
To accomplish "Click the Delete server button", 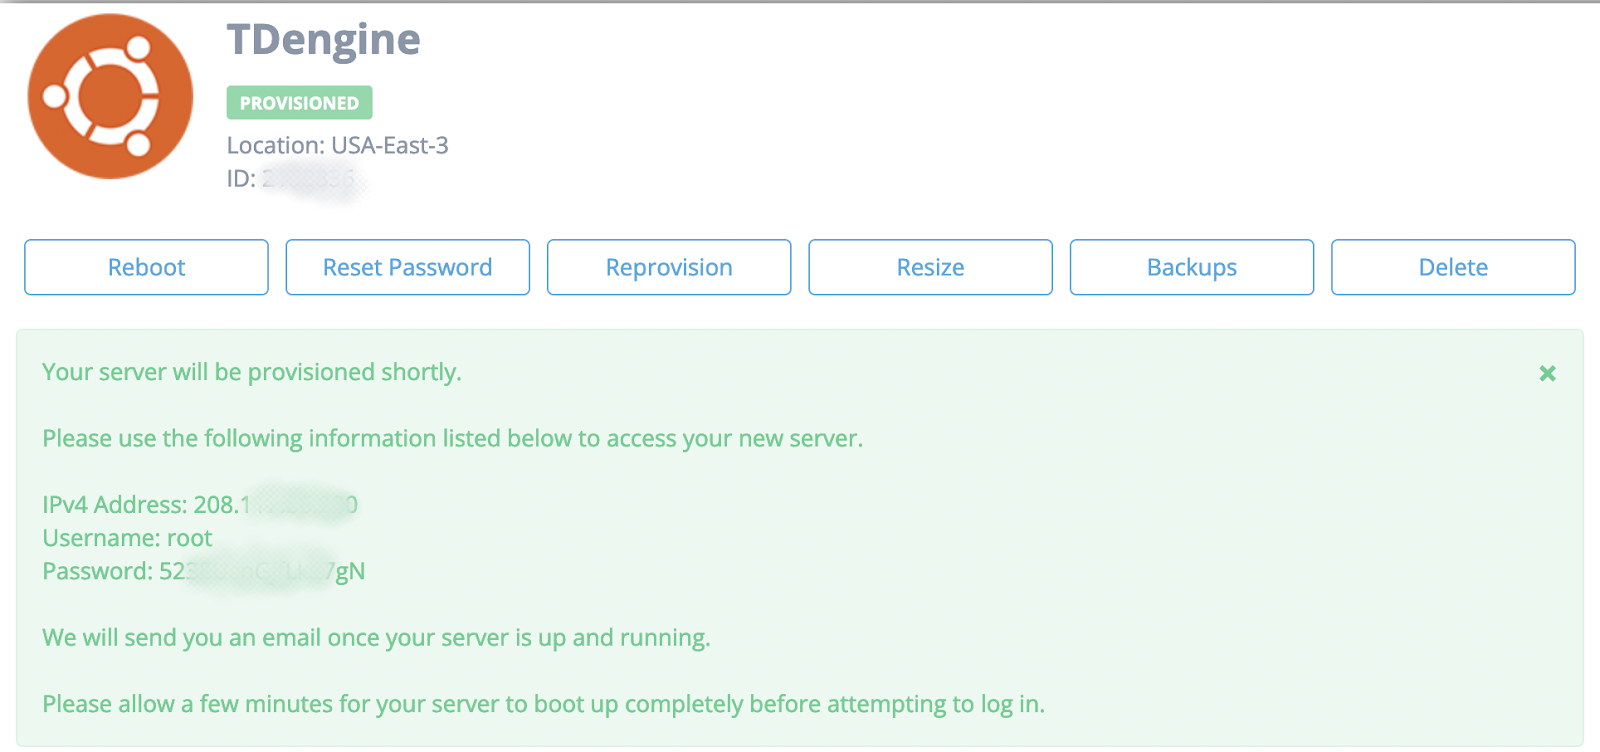I will click(1452, 267).
